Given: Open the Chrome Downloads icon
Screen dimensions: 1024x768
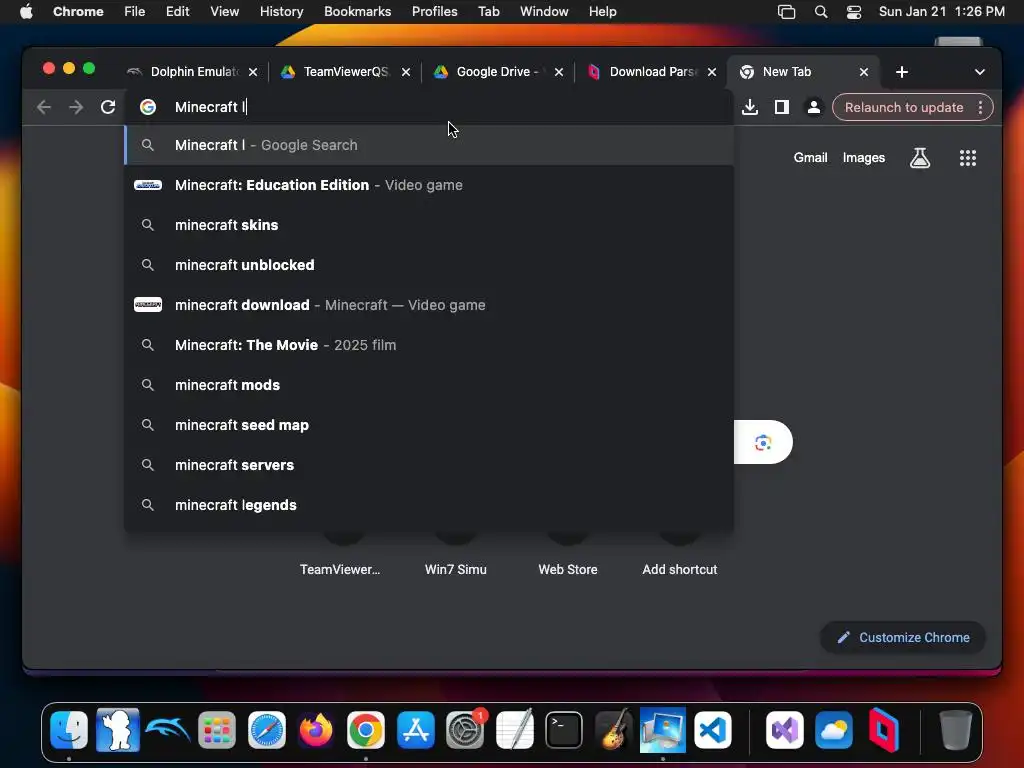Looking at the screenshot, I should tap(750, 107).
